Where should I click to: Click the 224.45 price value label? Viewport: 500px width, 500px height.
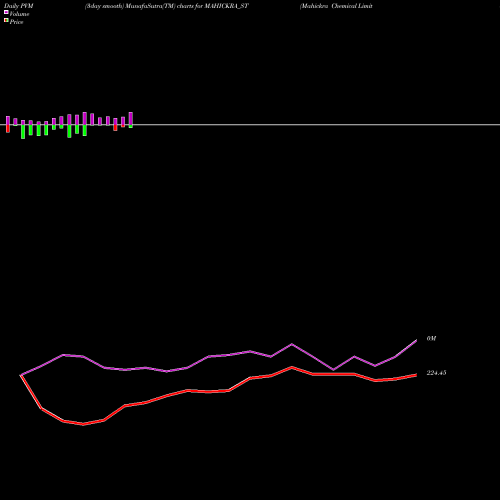coord(436,373)
